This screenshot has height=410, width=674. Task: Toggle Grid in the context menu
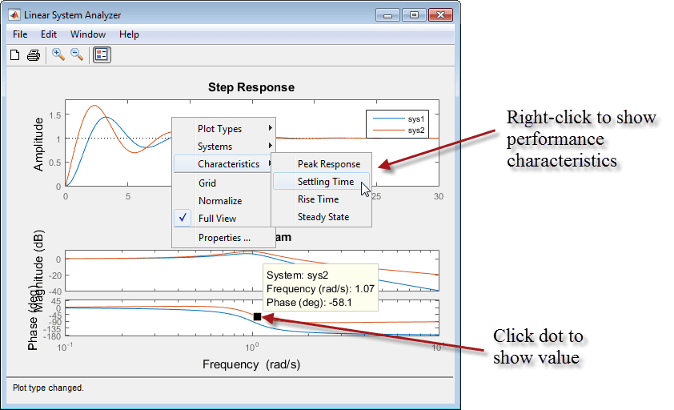[x=223, y=183]
